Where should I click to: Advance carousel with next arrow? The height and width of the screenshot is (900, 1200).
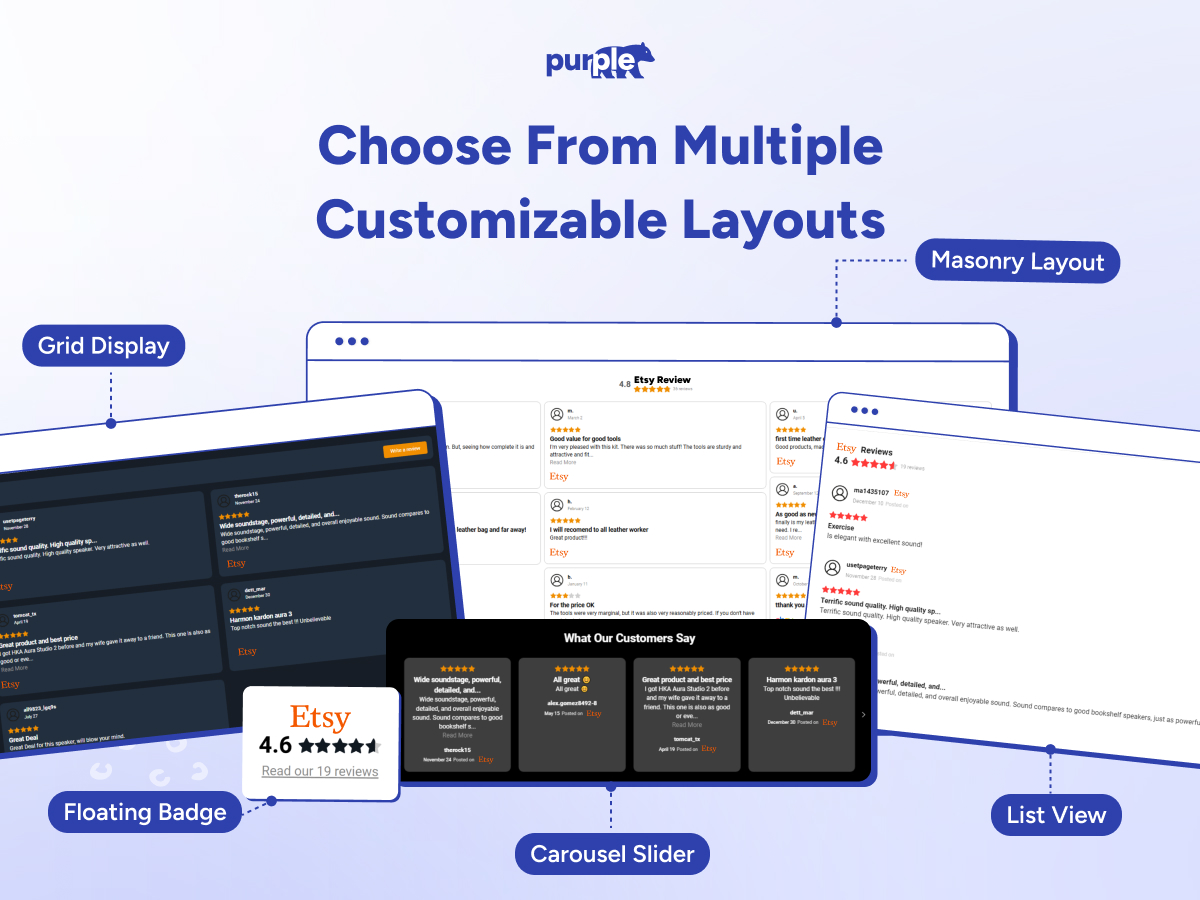tap(864, 715)
